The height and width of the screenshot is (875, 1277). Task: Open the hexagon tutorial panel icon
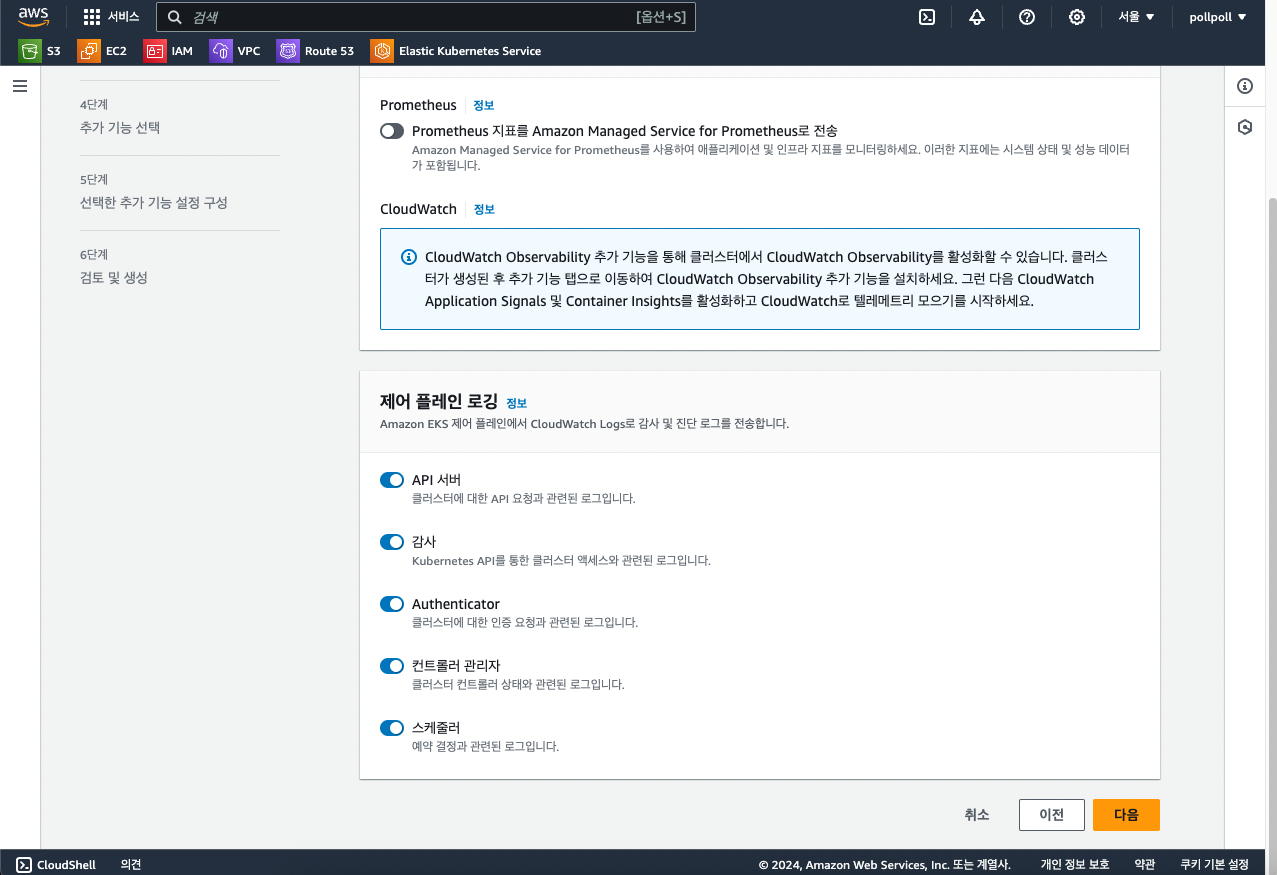pyautogui.click(x=1245, y=127)
